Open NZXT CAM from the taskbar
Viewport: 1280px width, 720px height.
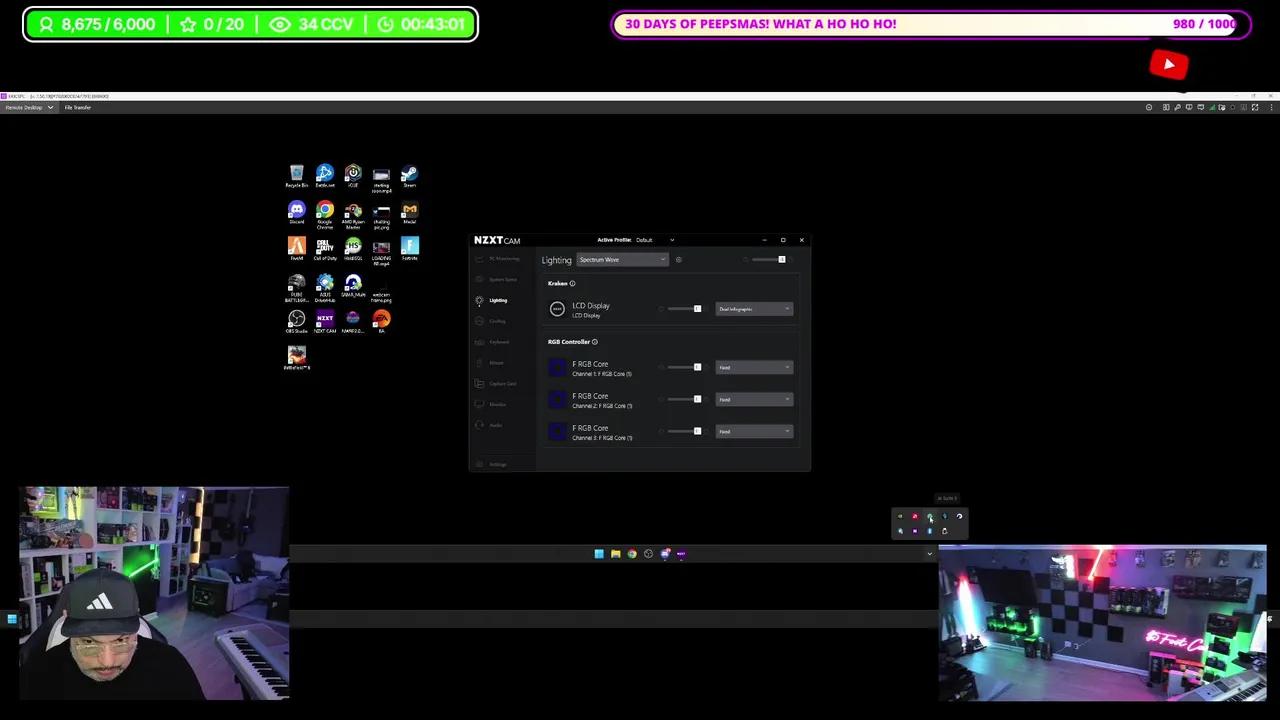click(x=681, y=554)
